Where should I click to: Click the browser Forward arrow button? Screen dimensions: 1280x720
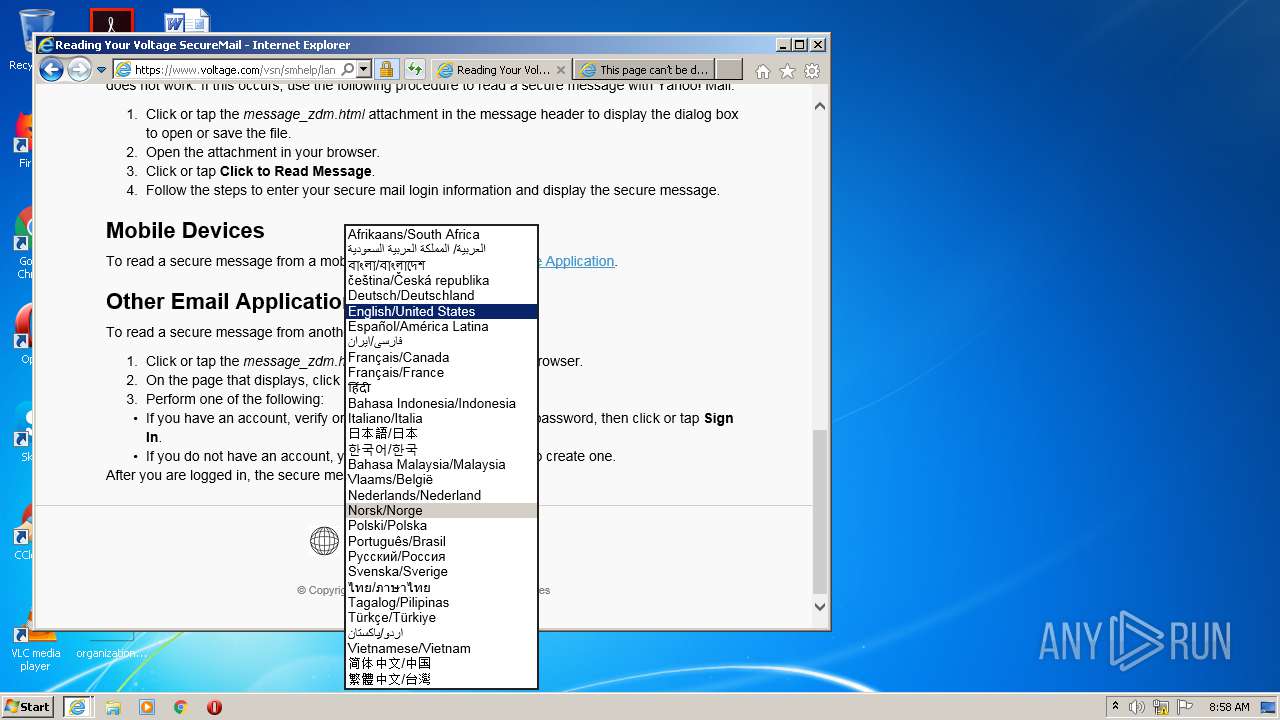(x=79, y=69)
